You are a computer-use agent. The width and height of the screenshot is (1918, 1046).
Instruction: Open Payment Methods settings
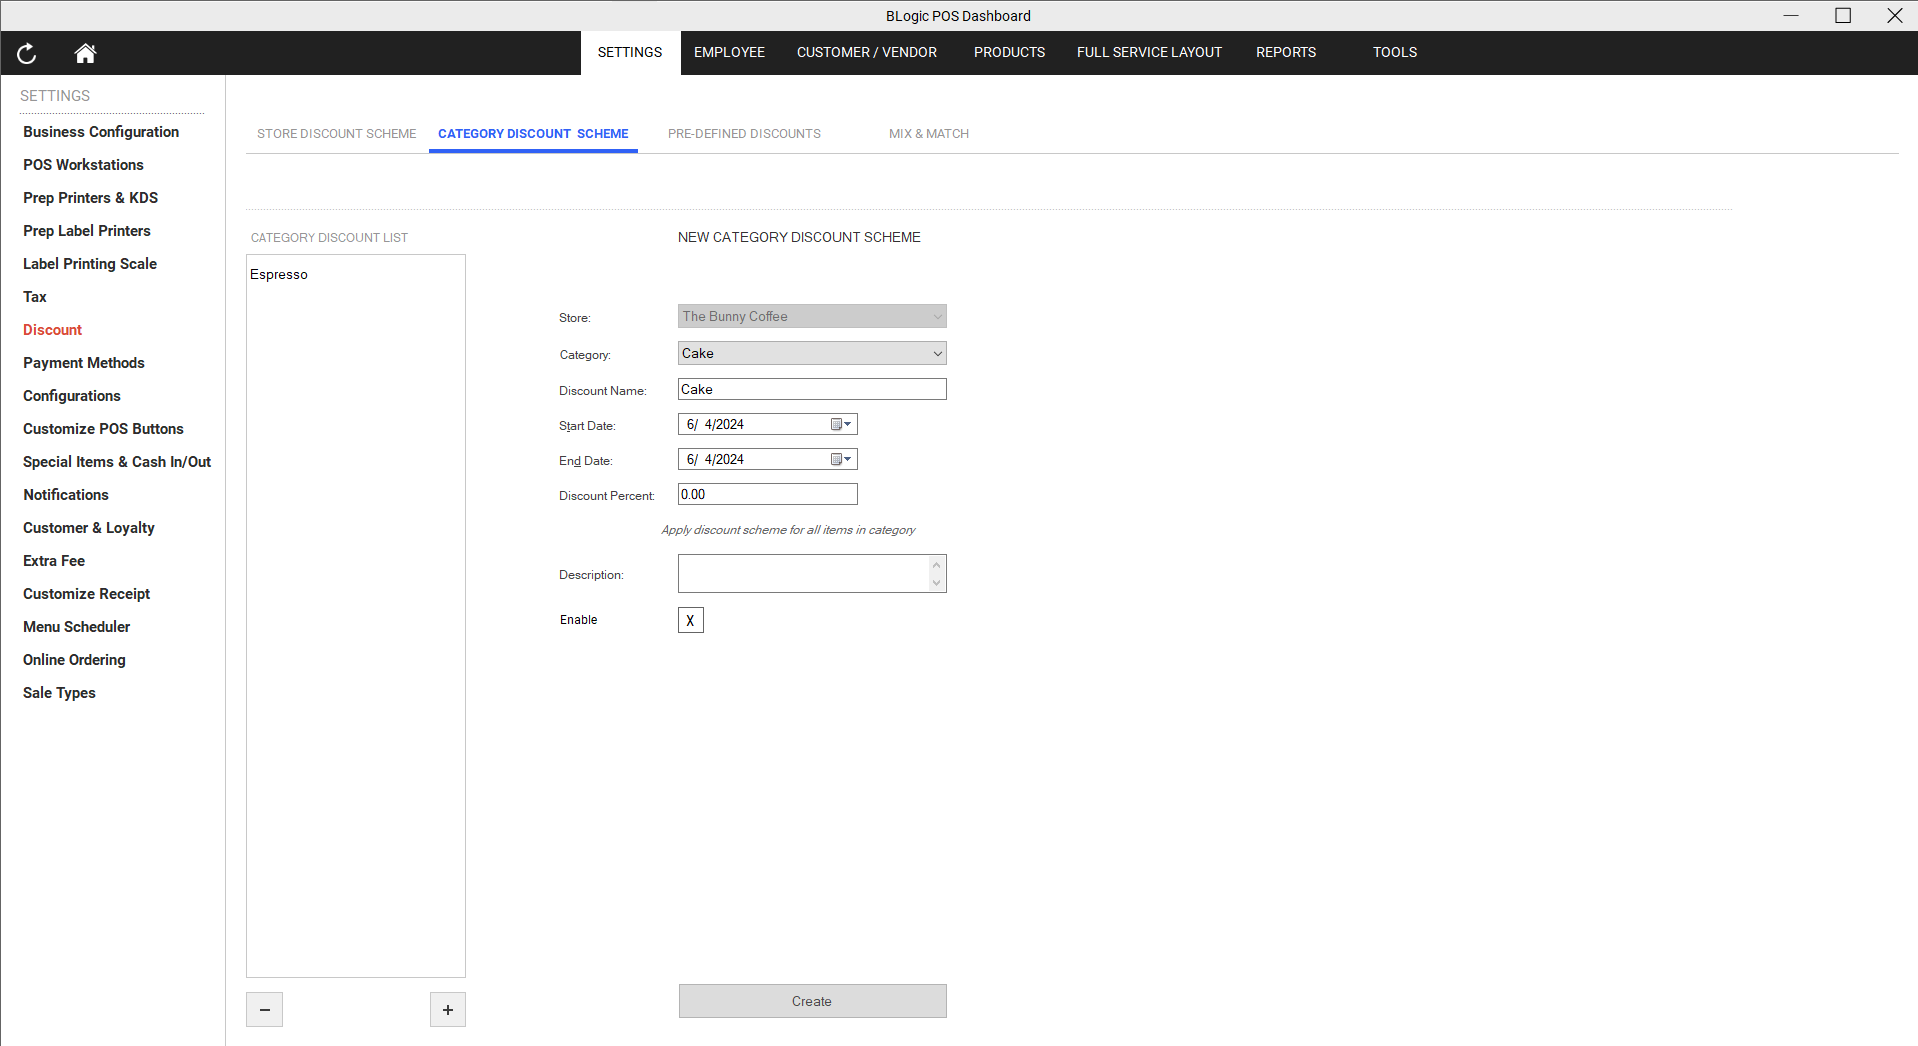tap(84, 363)
